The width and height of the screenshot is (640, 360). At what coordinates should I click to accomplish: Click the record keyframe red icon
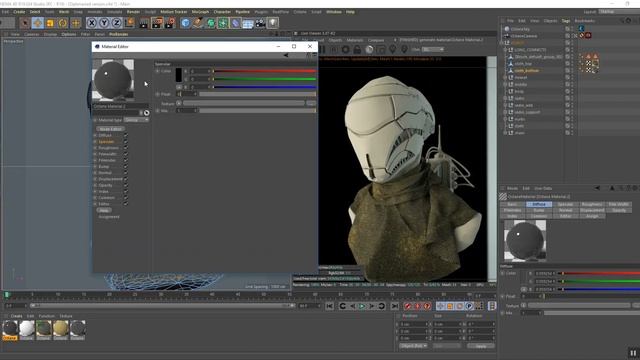pyautogui.click(x=407, y=306)
